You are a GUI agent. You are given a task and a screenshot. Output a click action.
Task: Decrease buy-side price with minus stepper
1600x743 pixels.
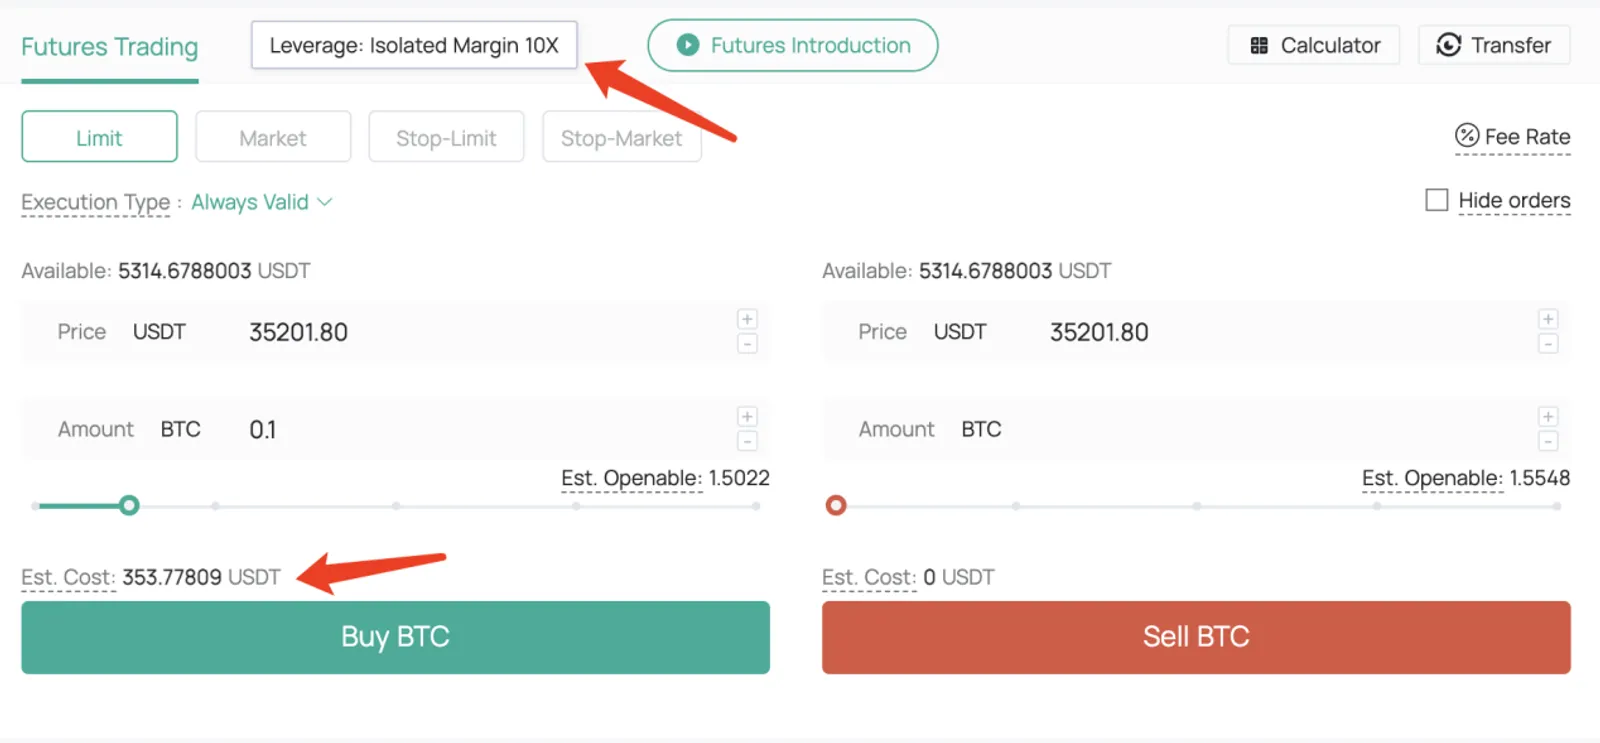tap(747, 344)
